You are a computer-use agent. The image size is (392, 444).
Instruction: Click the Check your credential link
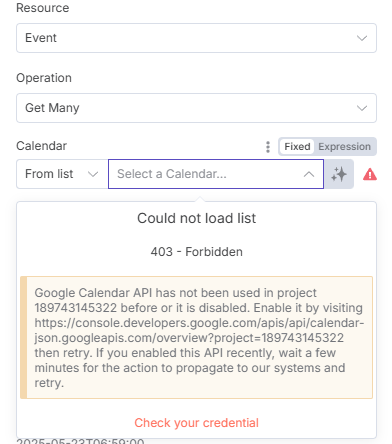pyautogui.click(x=196, y=423)
